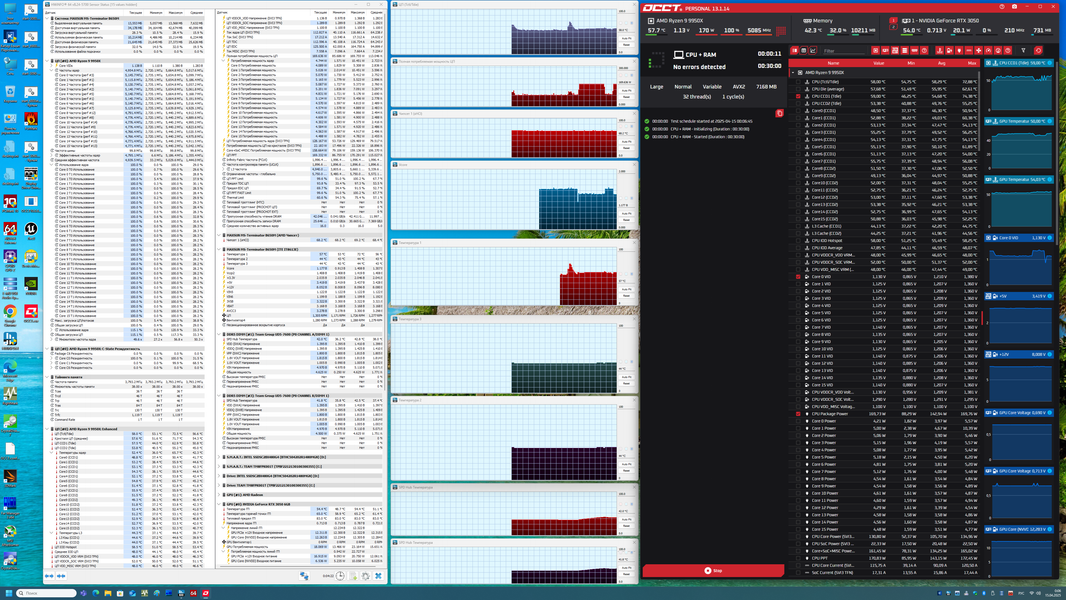Sort OCCT table by Avg column
Image resolution: width=1066 pixels, height=600 pixels.
click(942, 63)
